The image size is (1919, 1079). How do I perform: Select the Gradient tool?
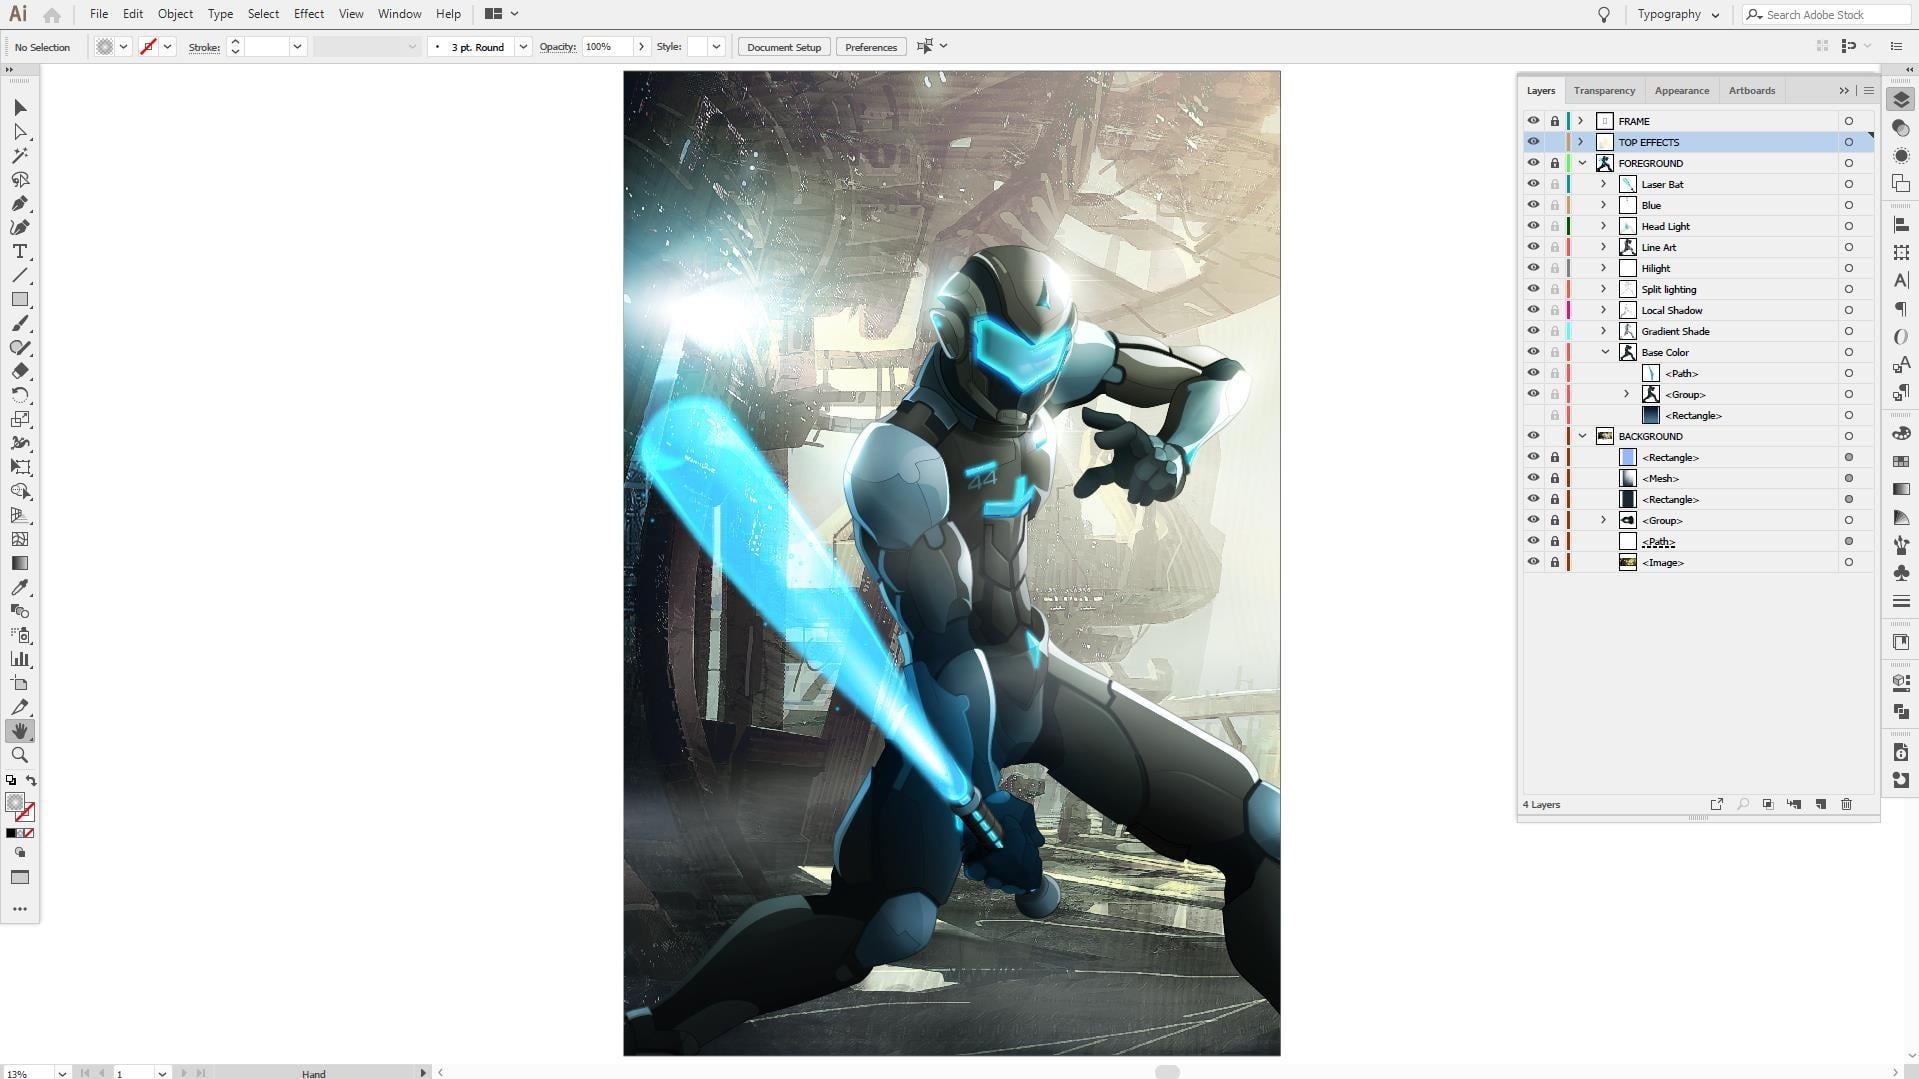(x=20, y=563)
